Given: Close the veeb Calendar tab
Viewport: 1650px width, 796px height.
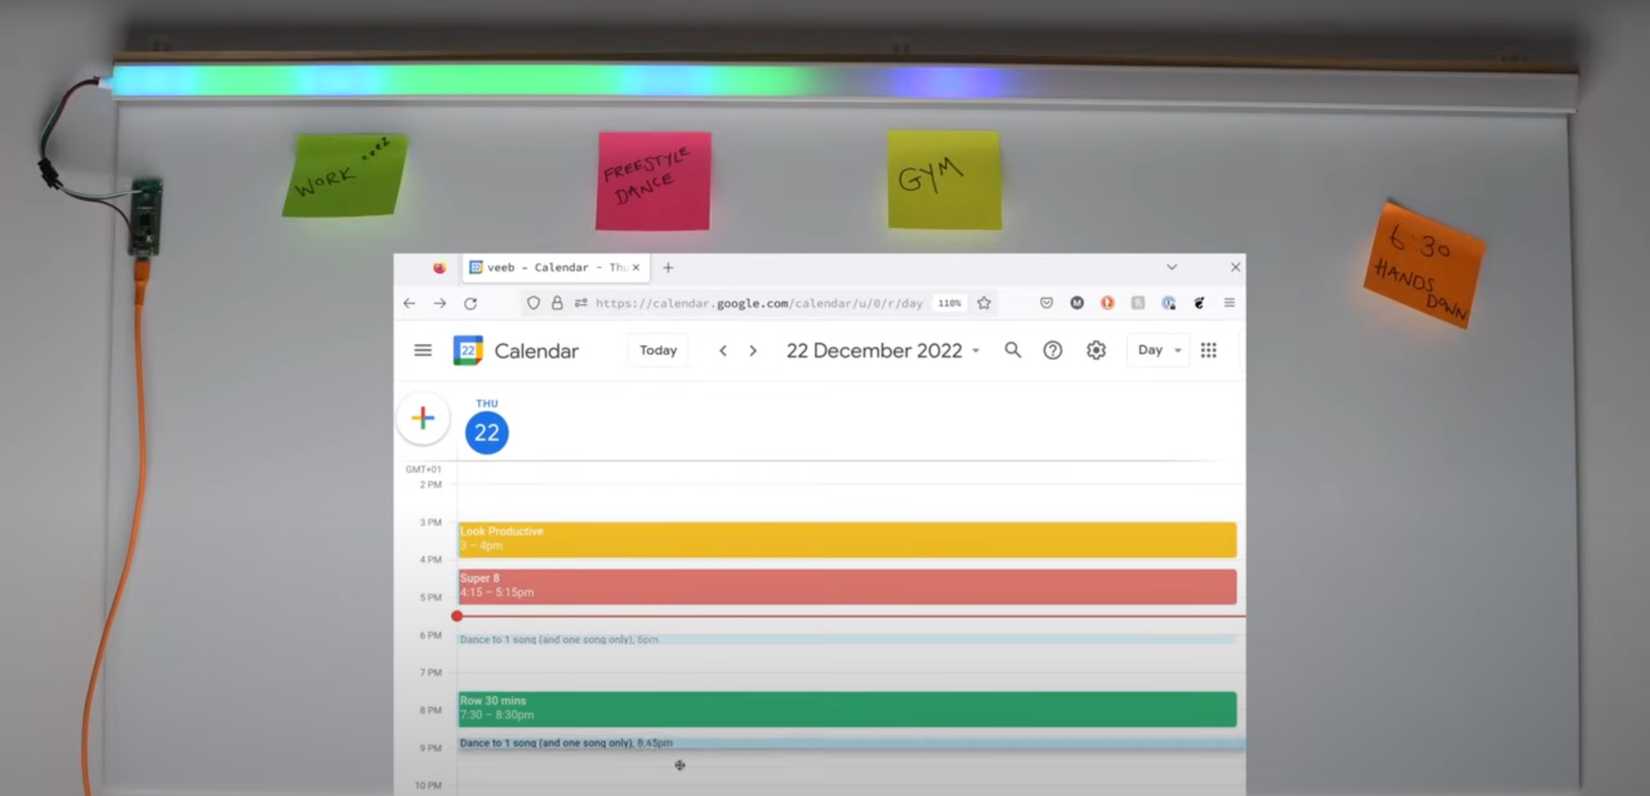Looking at the screenshot, I should [x=636, y=267].
